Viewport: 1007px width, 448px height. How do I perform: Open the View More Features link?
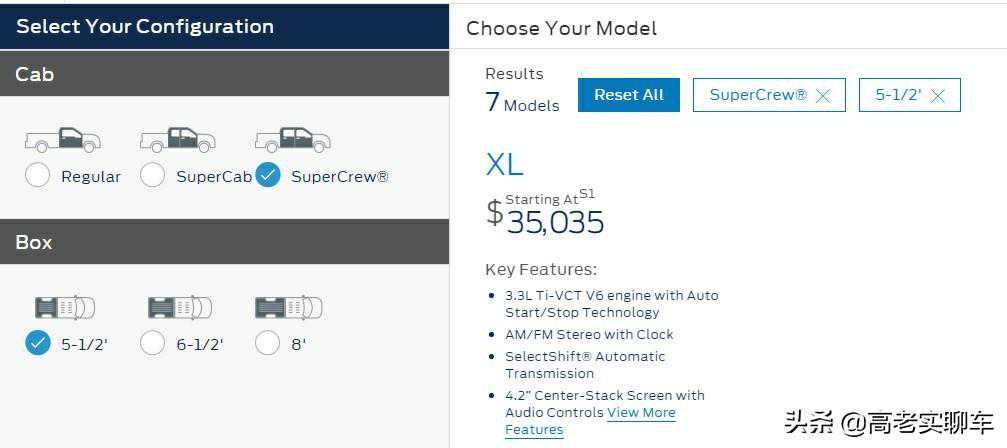[641, 413]
